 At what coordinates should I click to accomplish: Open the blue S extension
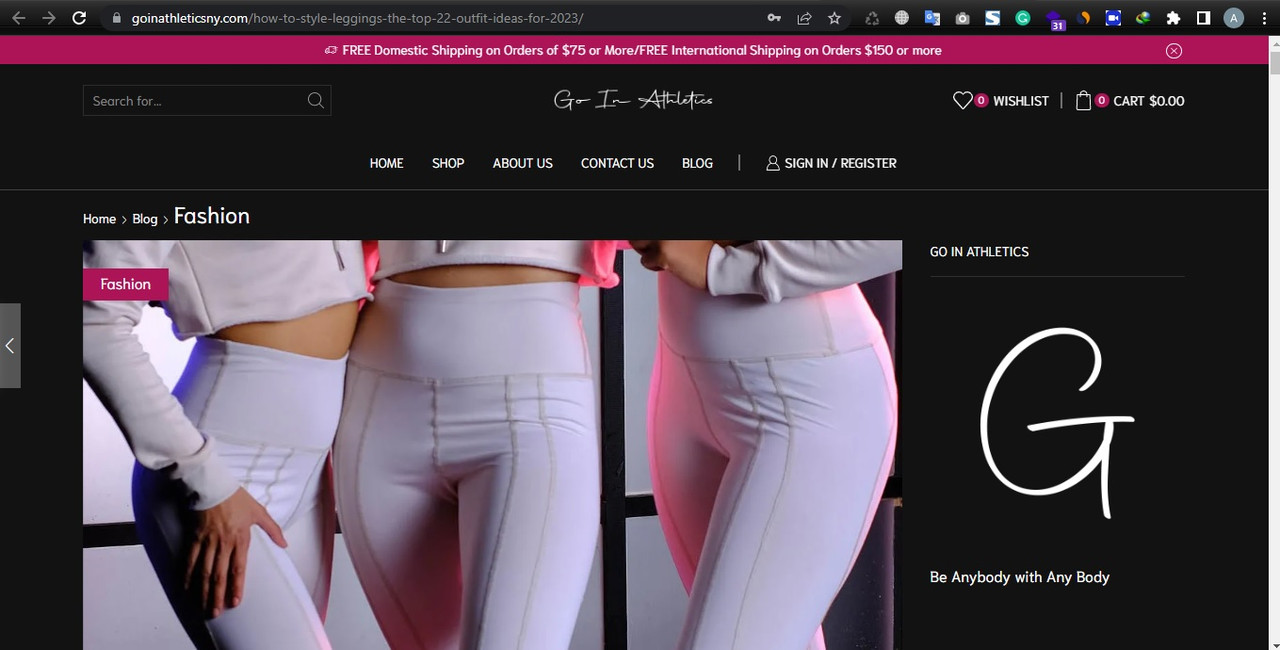click(992, 18)
